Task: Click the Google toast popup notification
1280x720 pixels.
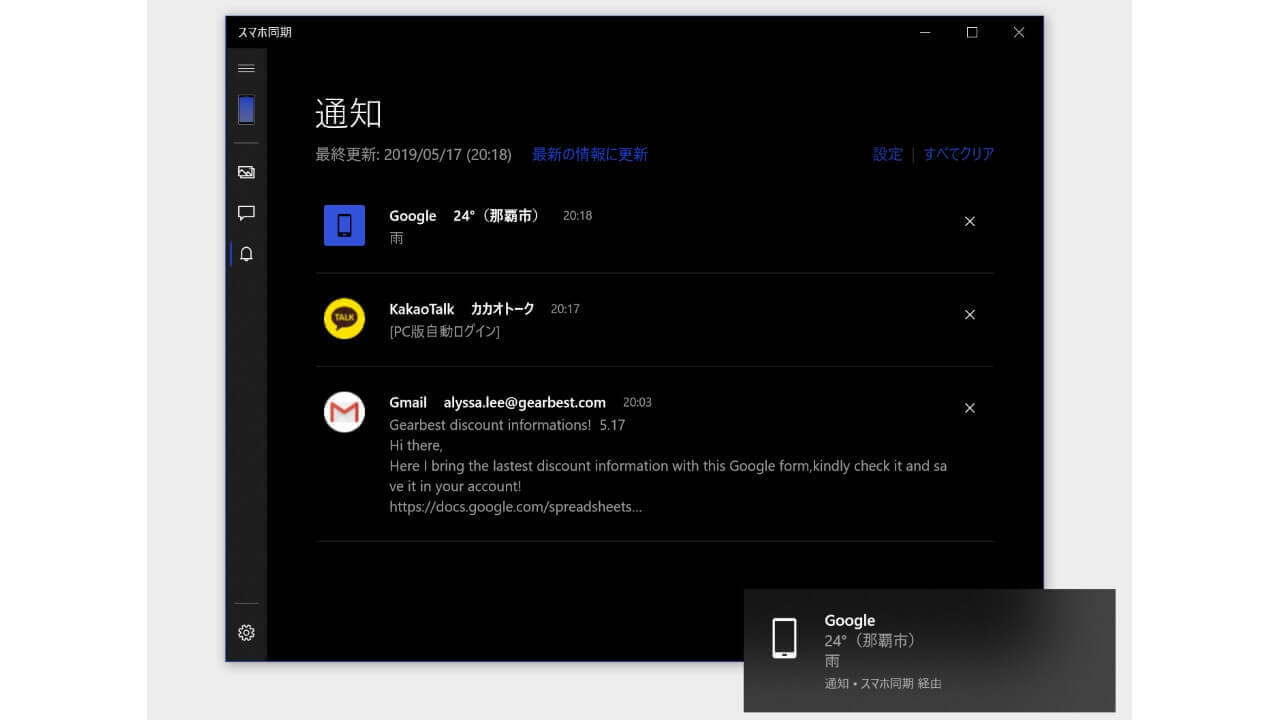Action: (x=928, y=650)
